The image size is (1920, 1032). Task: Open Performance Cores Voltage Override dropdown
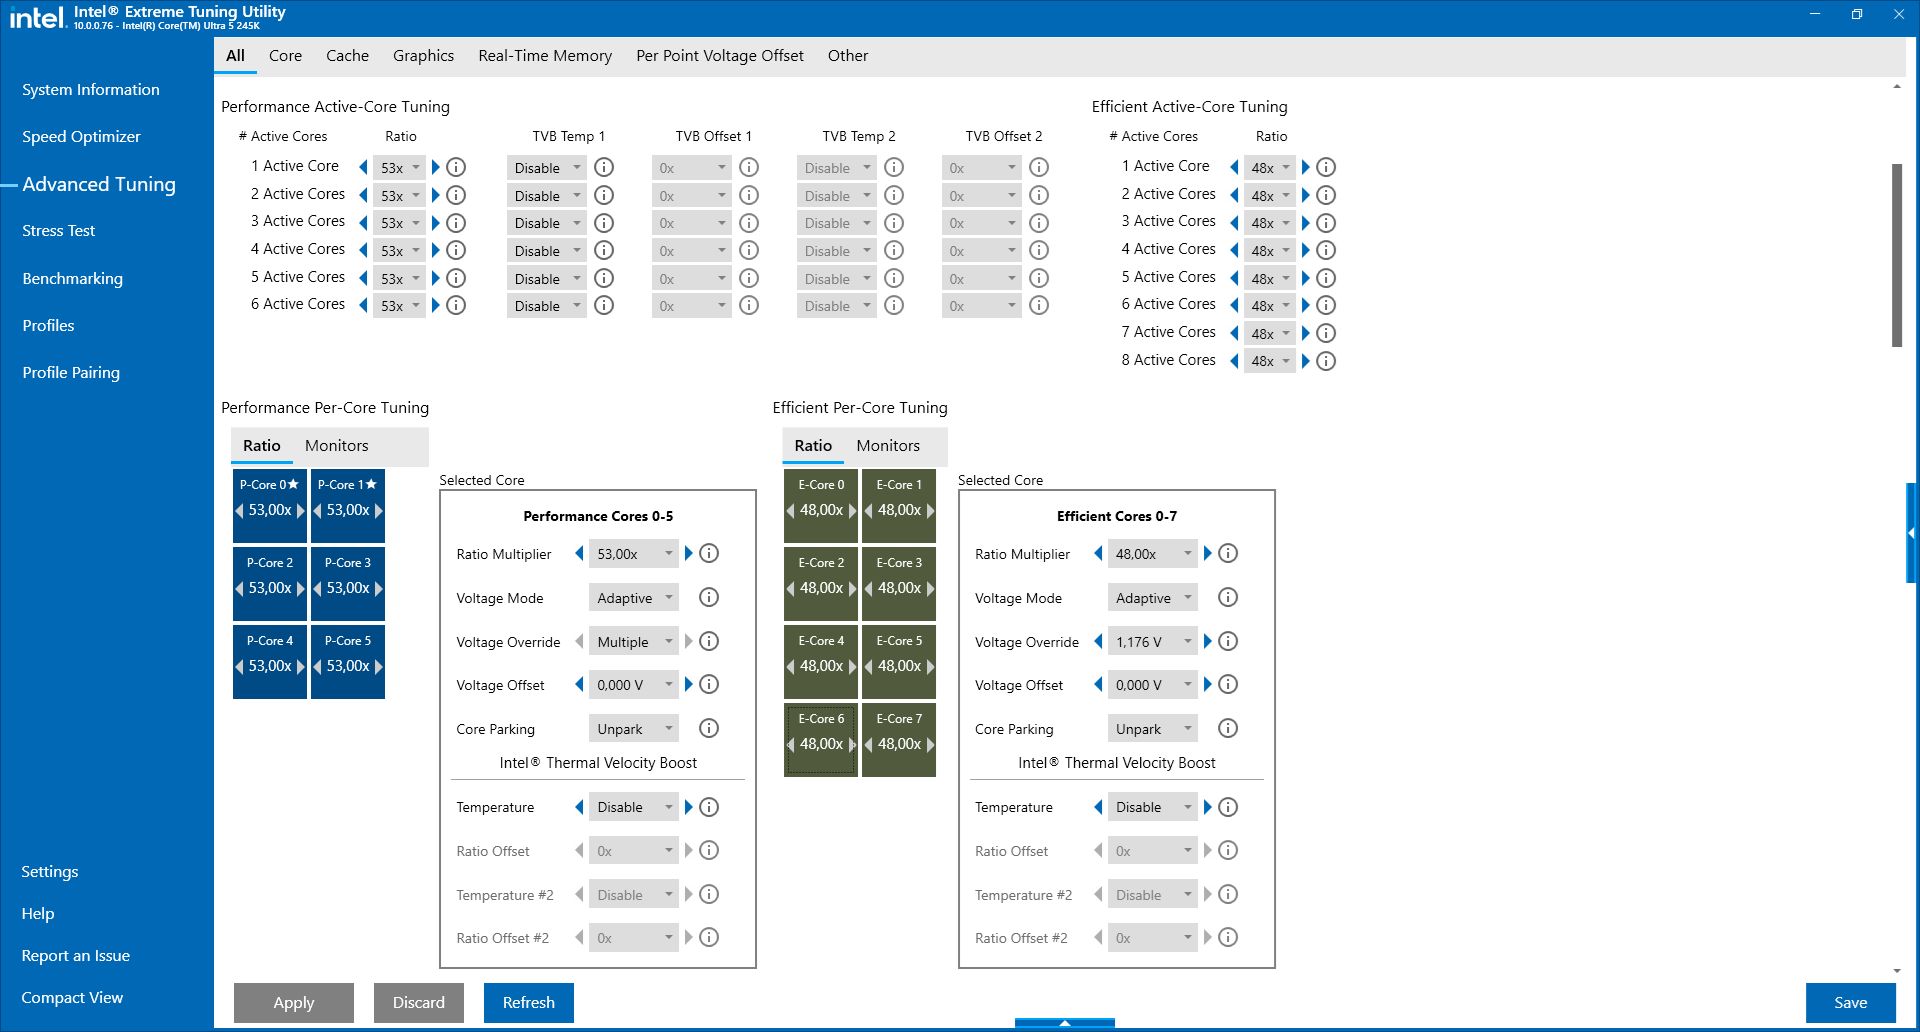(x=634, y=641)
